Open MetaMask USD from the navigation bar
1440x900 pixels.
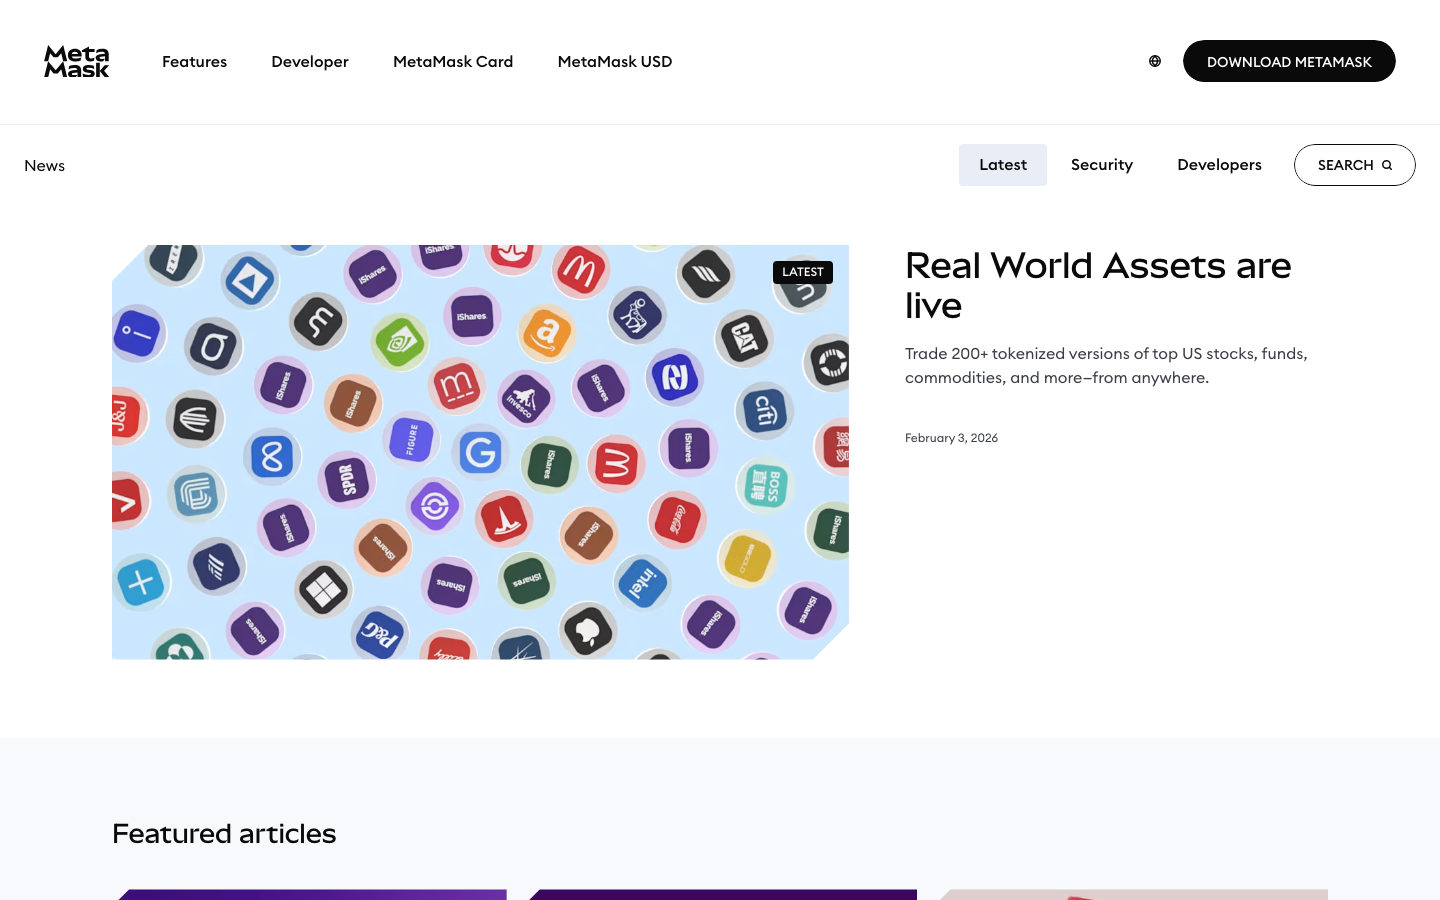coord(614,61)
